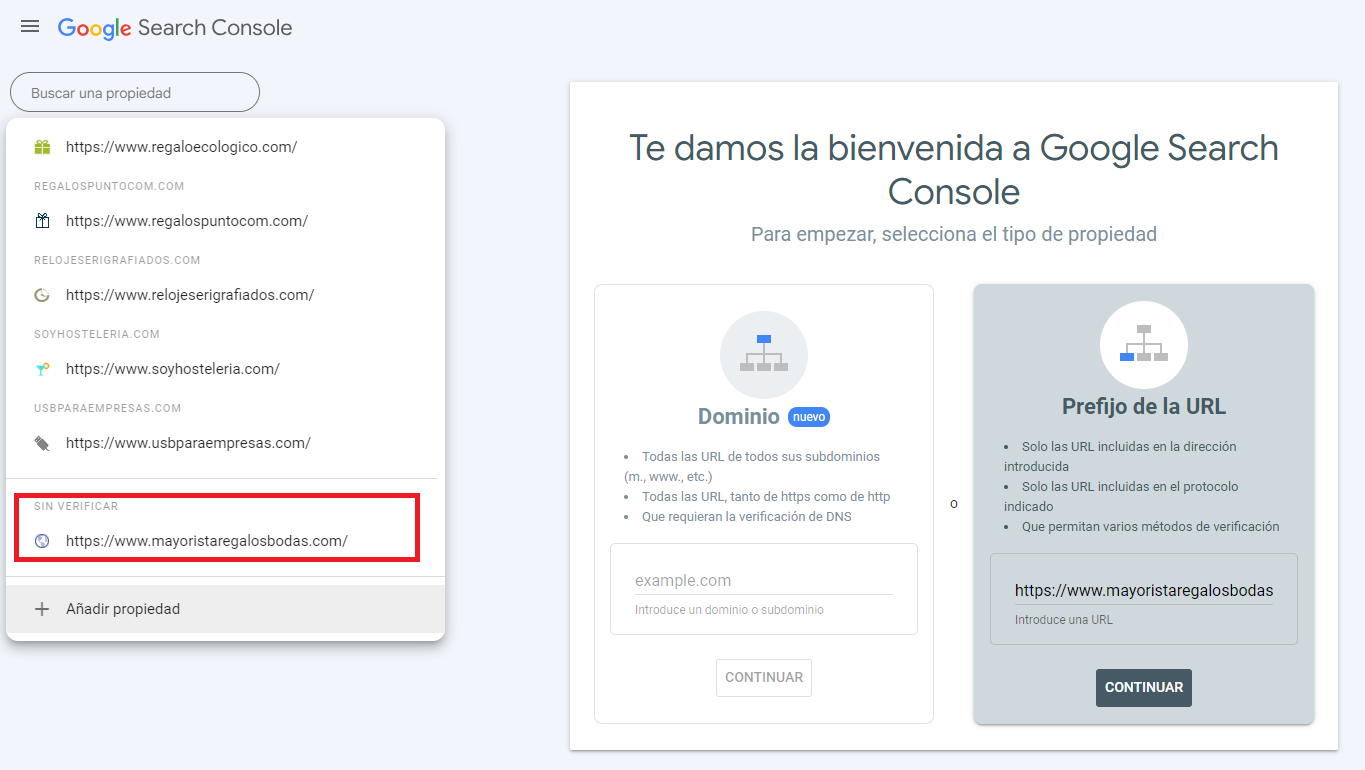Click the plus icon beside Añadir propiedad
The width and height of the screenshot is (1365, 770).
point(42,609)
